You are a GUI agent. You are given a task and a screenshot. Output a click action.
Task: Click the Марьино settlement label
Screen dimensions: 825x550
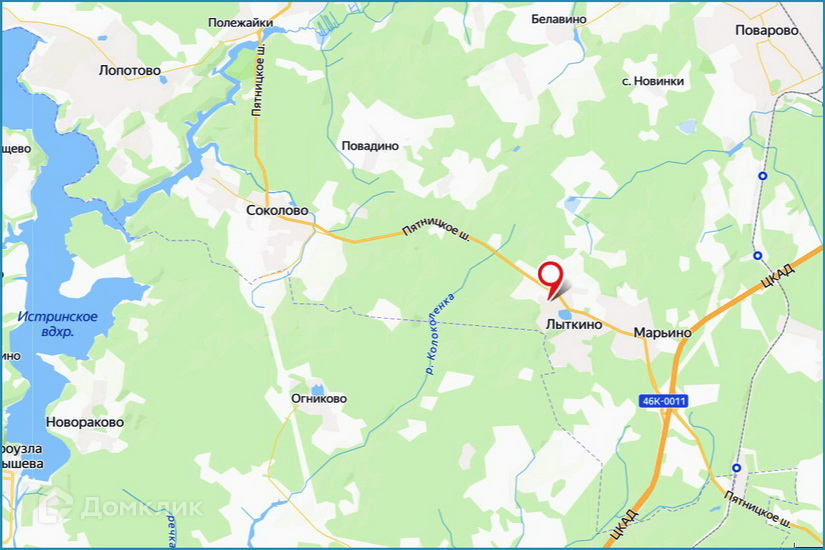pyautogui.click(x=662, y=333)
